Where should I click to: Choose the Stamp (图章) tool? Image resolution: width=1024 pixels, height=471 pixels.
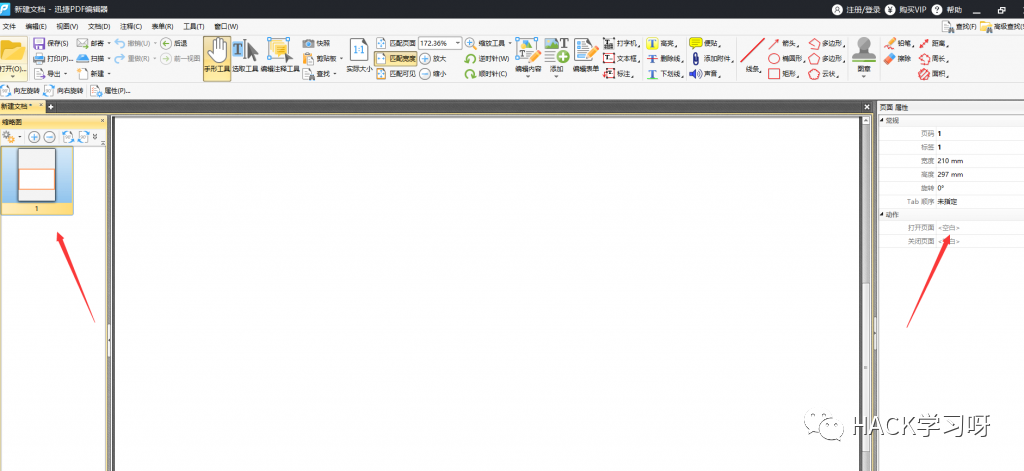pos(864,57)
